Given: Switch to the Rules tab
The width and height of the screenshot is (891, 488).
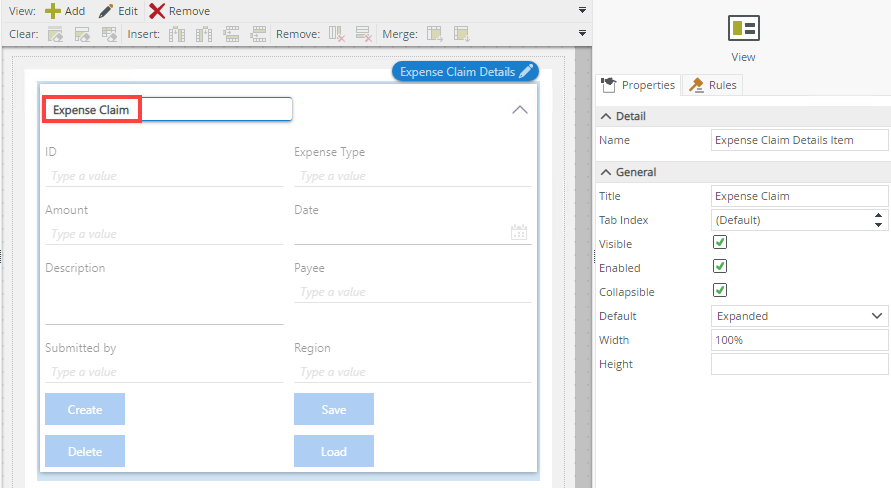Looking at the screenshot, I should coord(713,85).
